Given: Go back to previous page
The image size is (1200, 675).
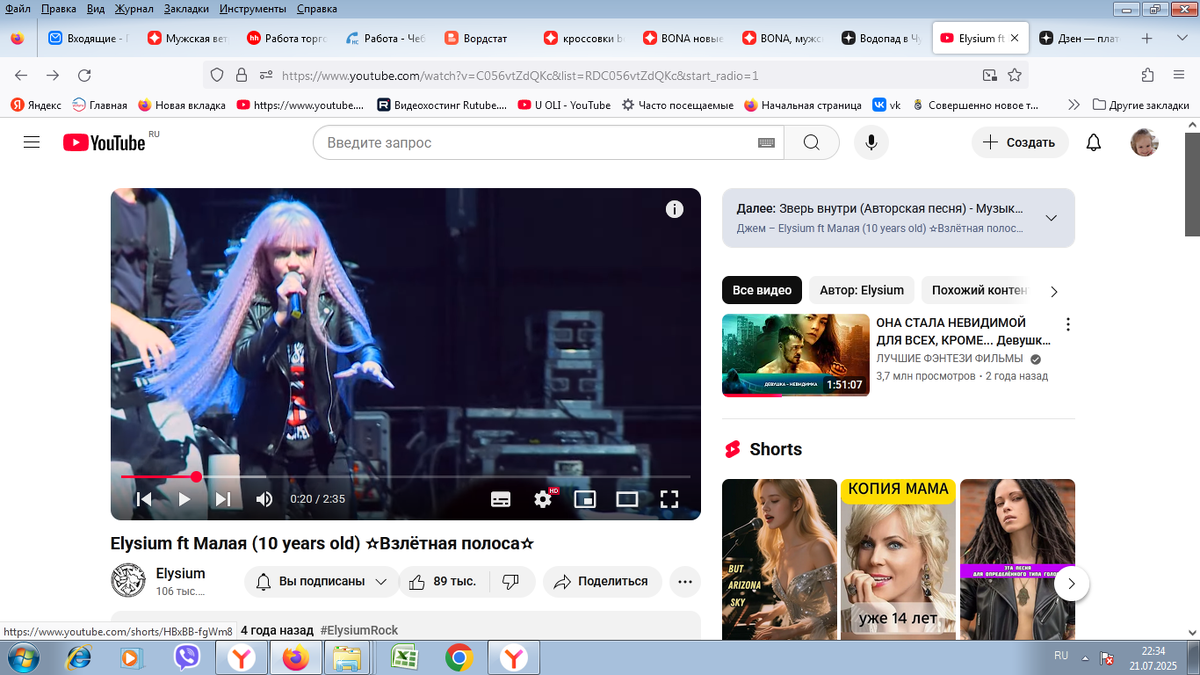Looking at the screenshot, I should (x=21, y=75).
